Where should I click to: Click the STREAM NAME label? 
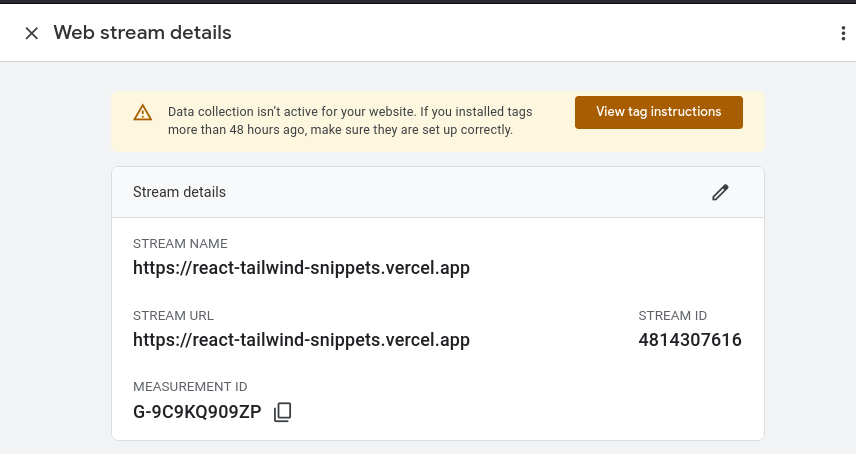click(x=180, y=244)
